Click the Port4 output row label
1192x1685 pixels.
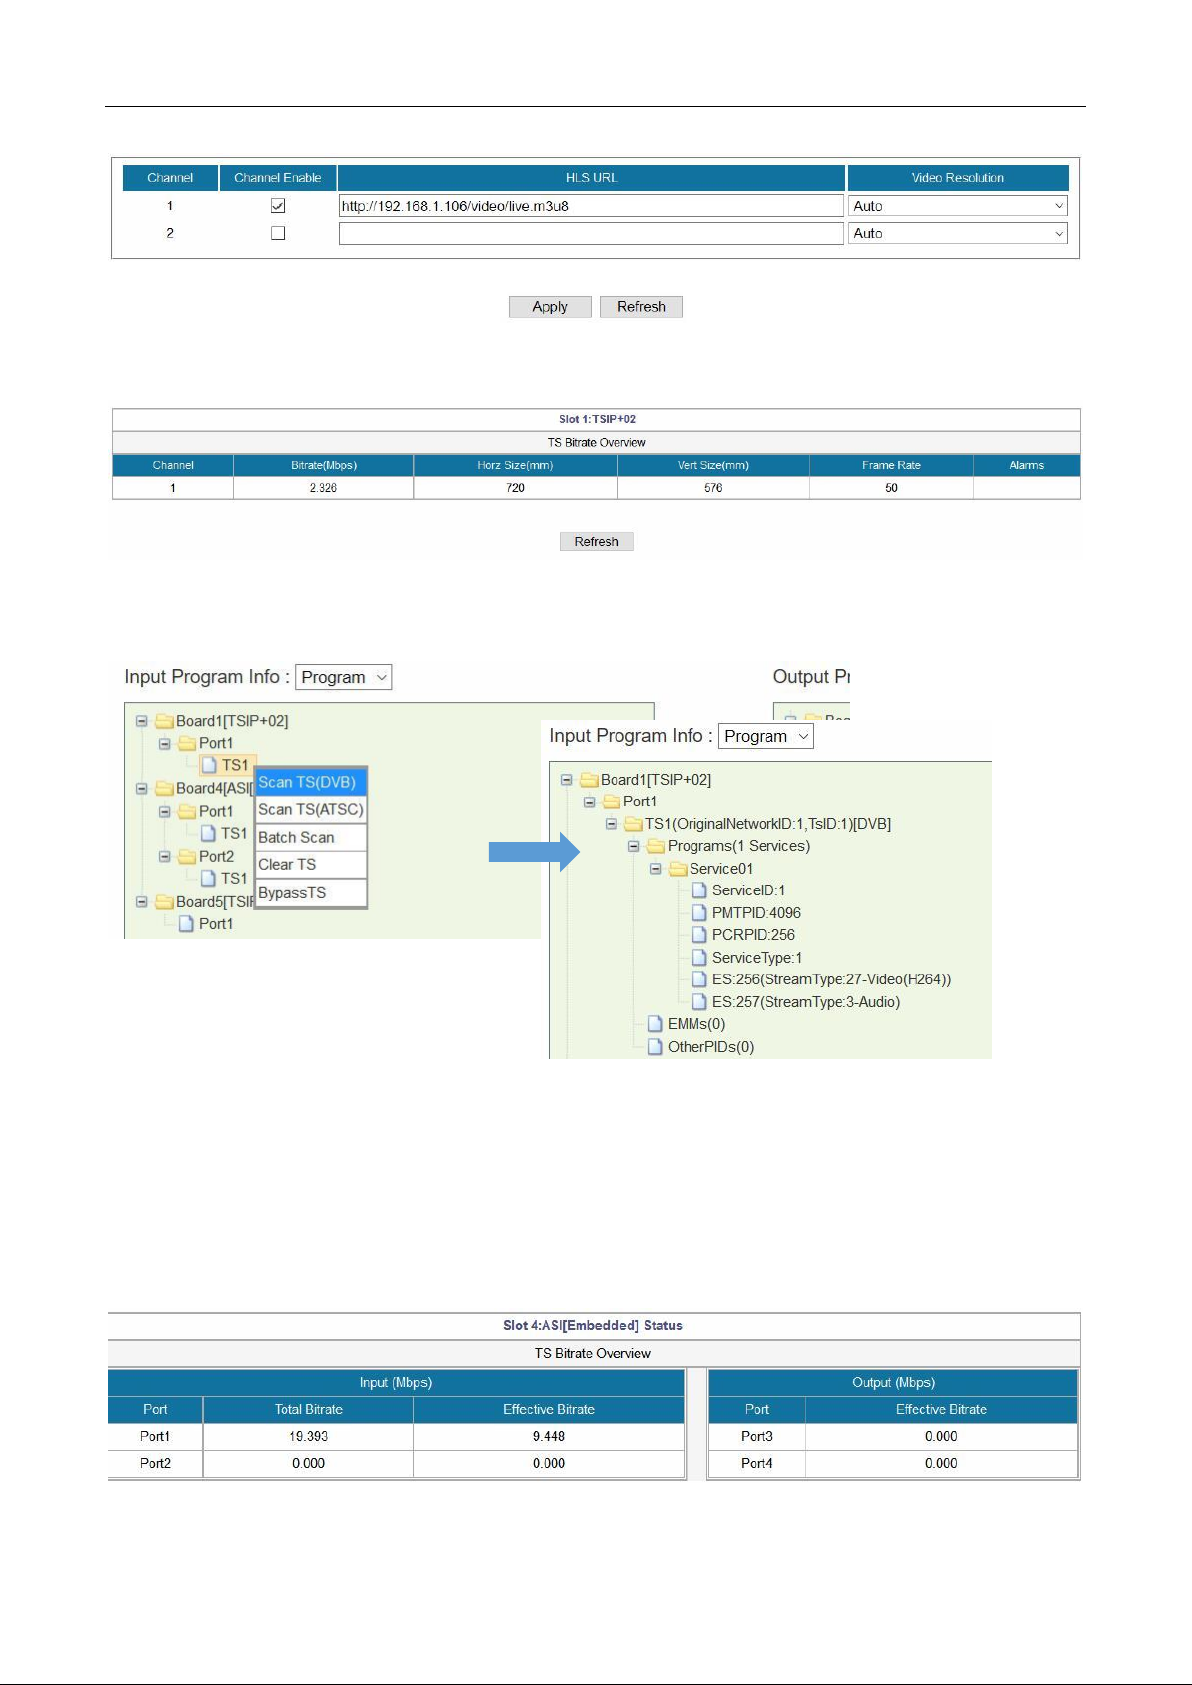point(757,1463)
